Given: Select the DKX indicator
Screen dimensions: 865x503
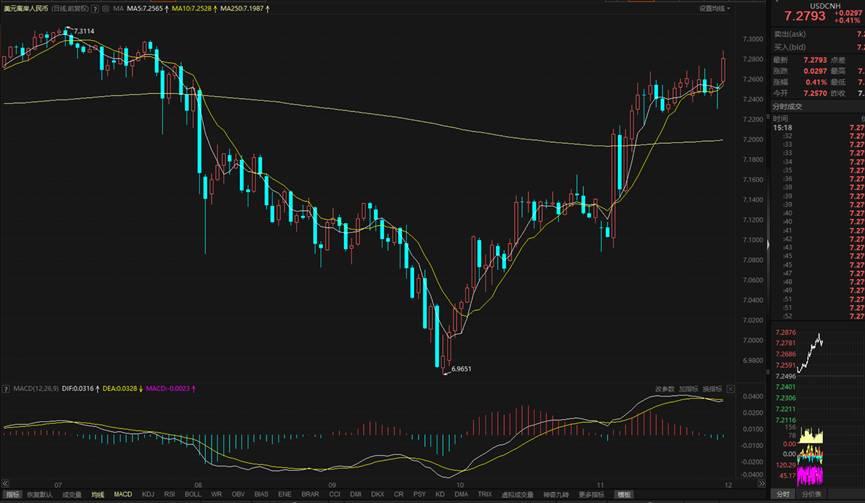Looking at the screenshot, I should 377,494.
